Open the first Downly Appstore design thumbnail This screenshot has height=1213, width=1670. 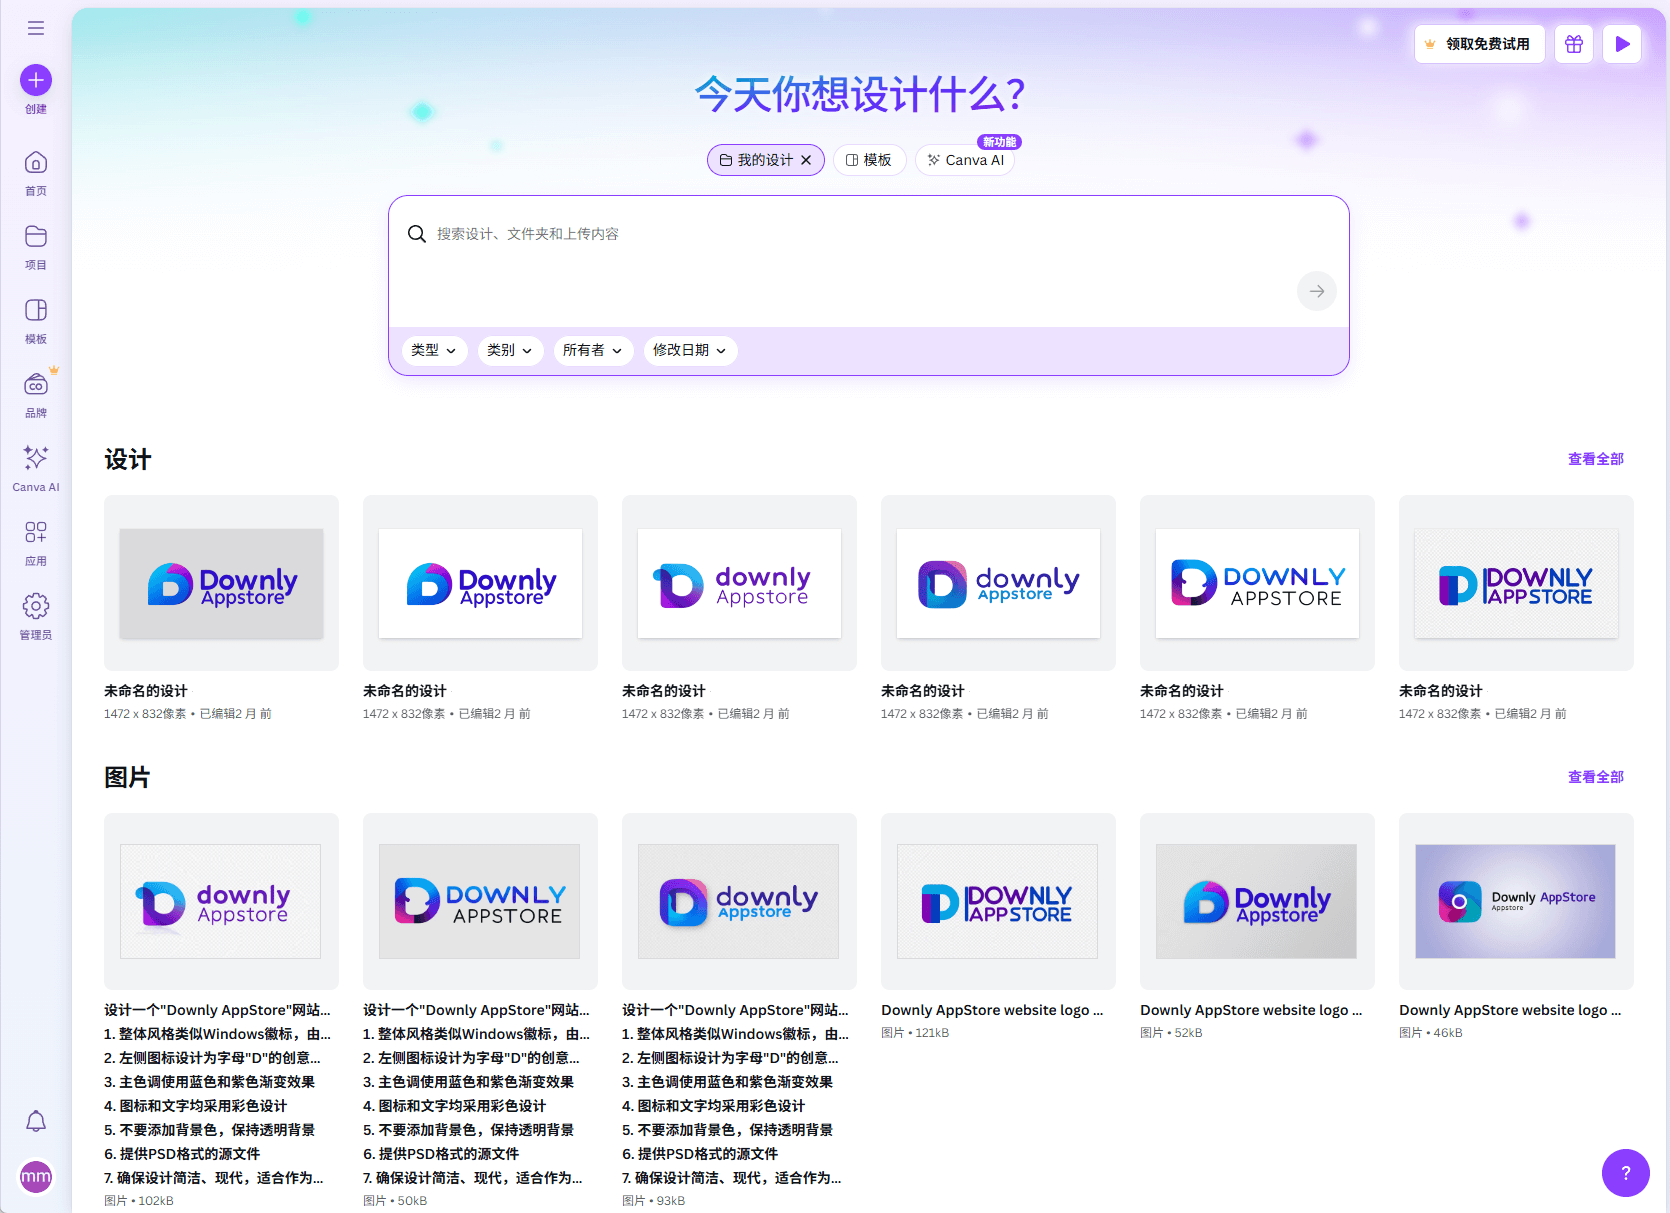point(221,583)
